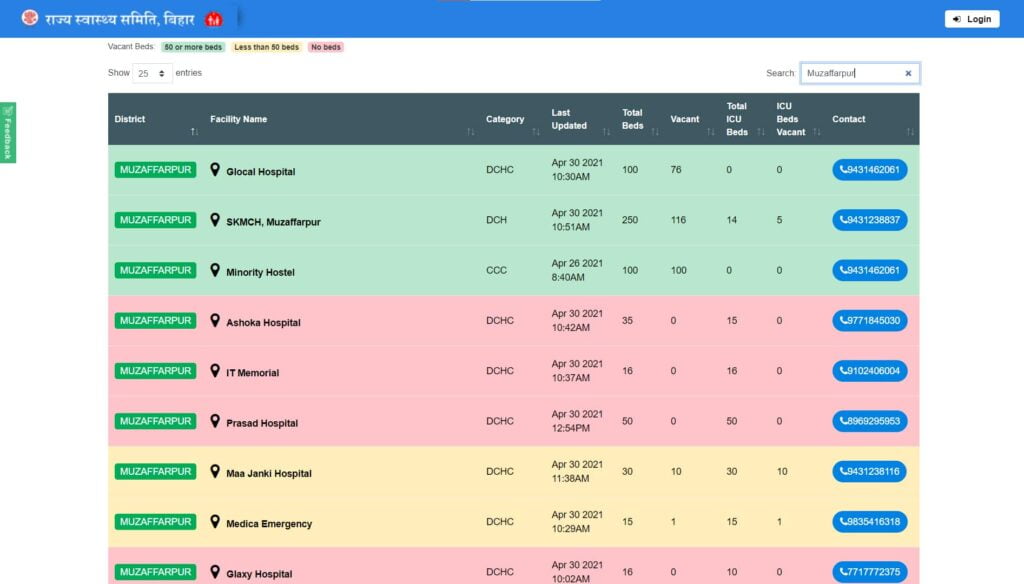Image resolution: width=1024 pixels, height=584 pixels.
Task: Toggle the No beds filter
Action: point(325,46)
